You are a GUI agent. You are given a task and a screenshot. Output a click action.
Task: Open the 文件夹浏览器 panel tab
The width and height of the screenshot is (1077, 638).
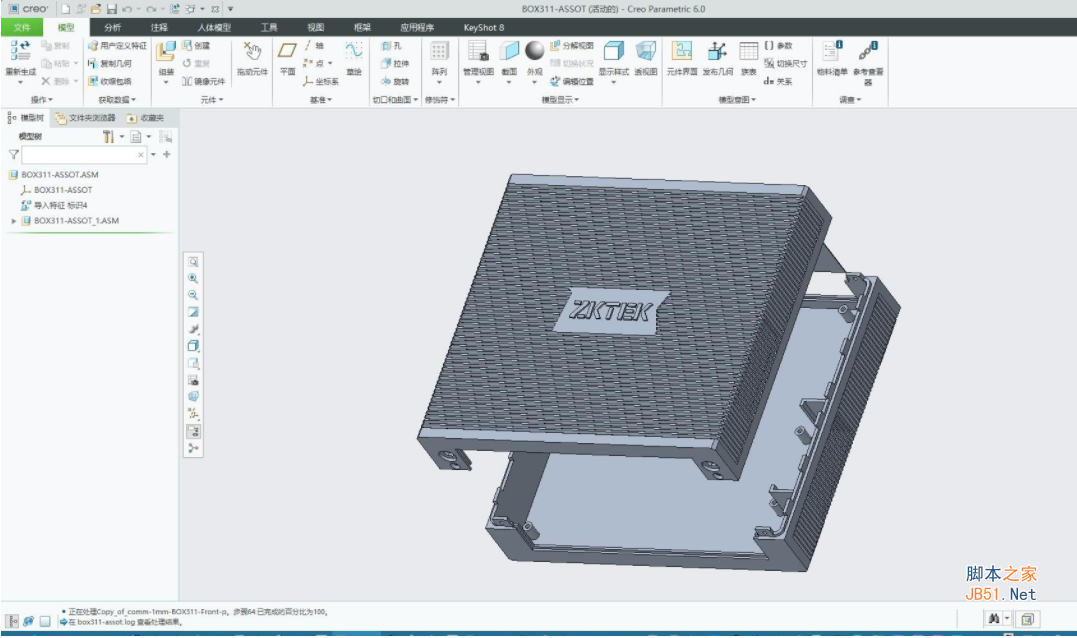click(x=94, y=118)
